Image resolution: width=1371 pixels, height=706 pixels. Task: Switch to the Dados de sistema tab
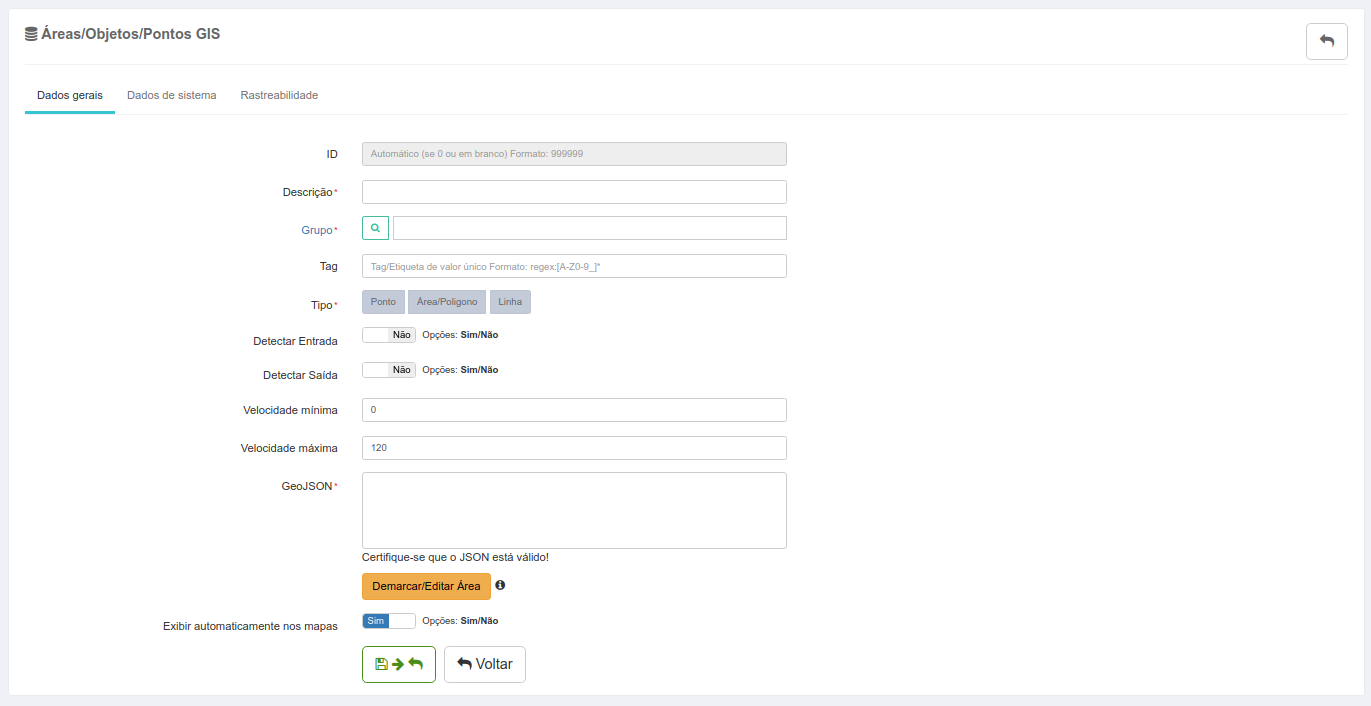(x=171, y=96)
